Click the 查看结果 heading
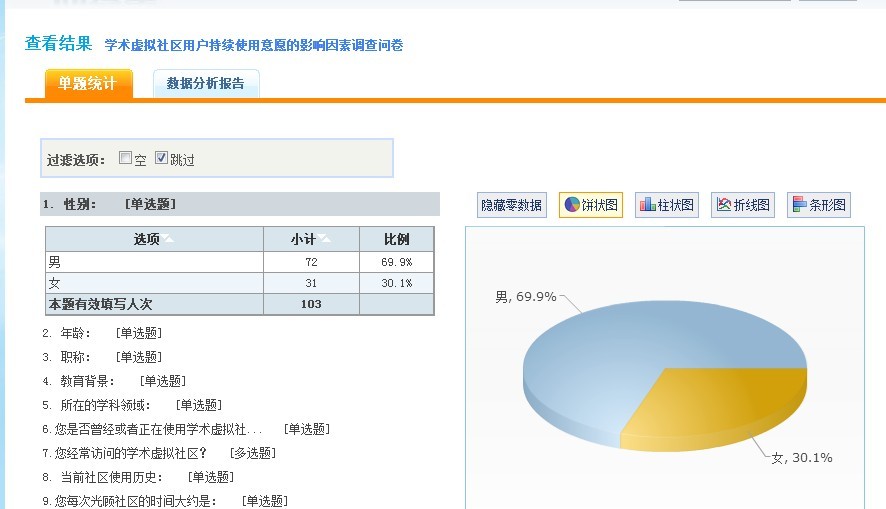 click(x=58, y=43)
